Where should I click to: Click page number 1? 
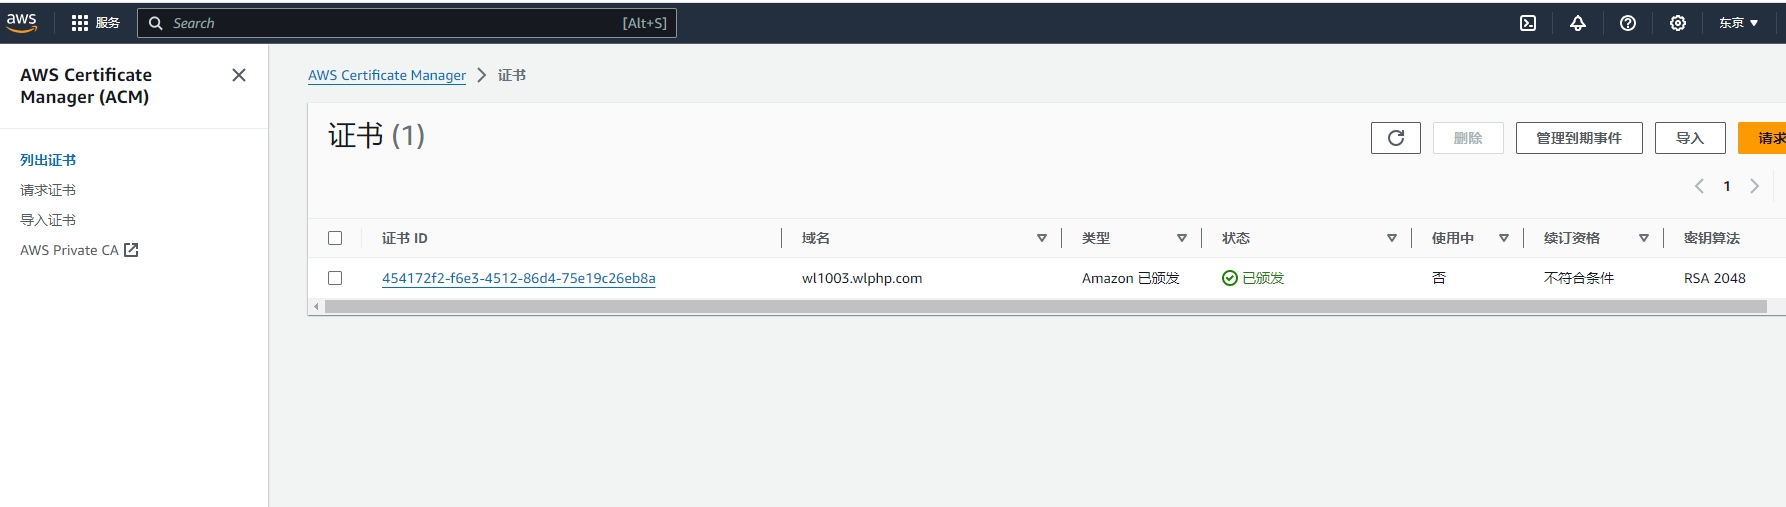tap(1727, 186)
